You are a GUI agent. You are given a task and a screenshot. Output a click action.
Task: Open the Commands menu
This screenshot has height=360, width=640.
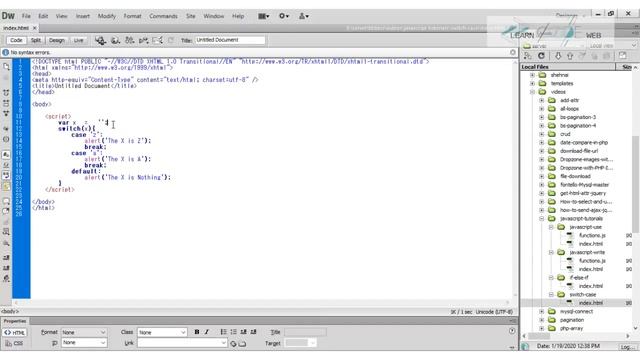point(163,16)
